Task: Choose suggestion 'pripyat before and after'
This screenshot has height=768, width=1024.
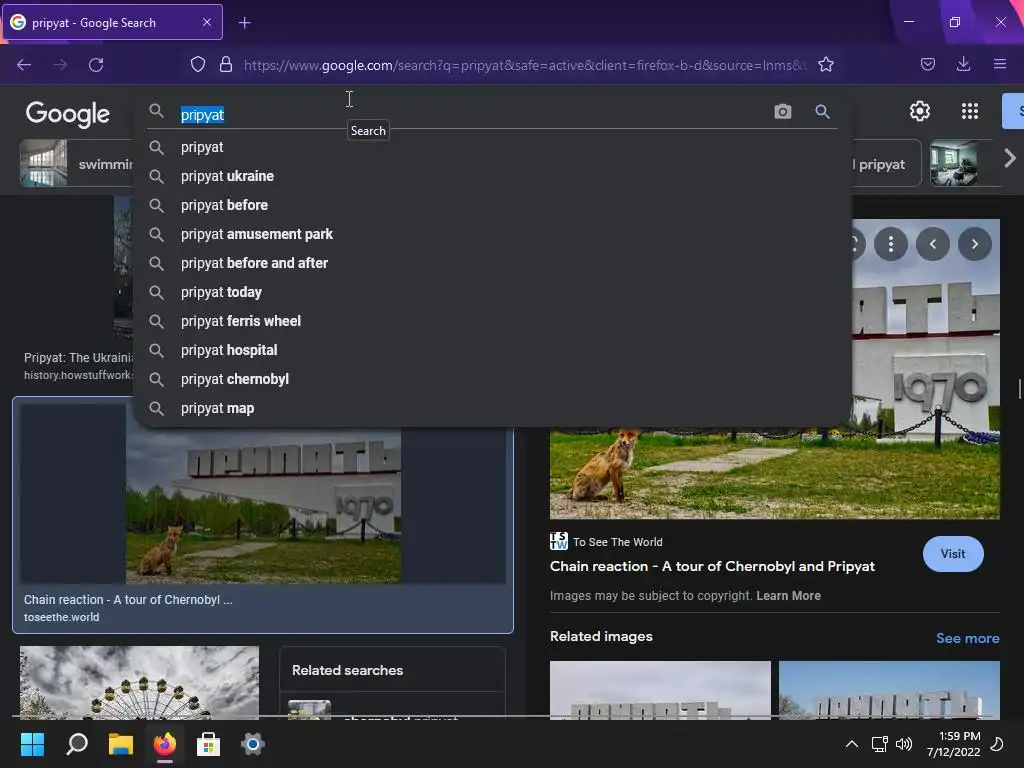Action: tap(492, 263)
